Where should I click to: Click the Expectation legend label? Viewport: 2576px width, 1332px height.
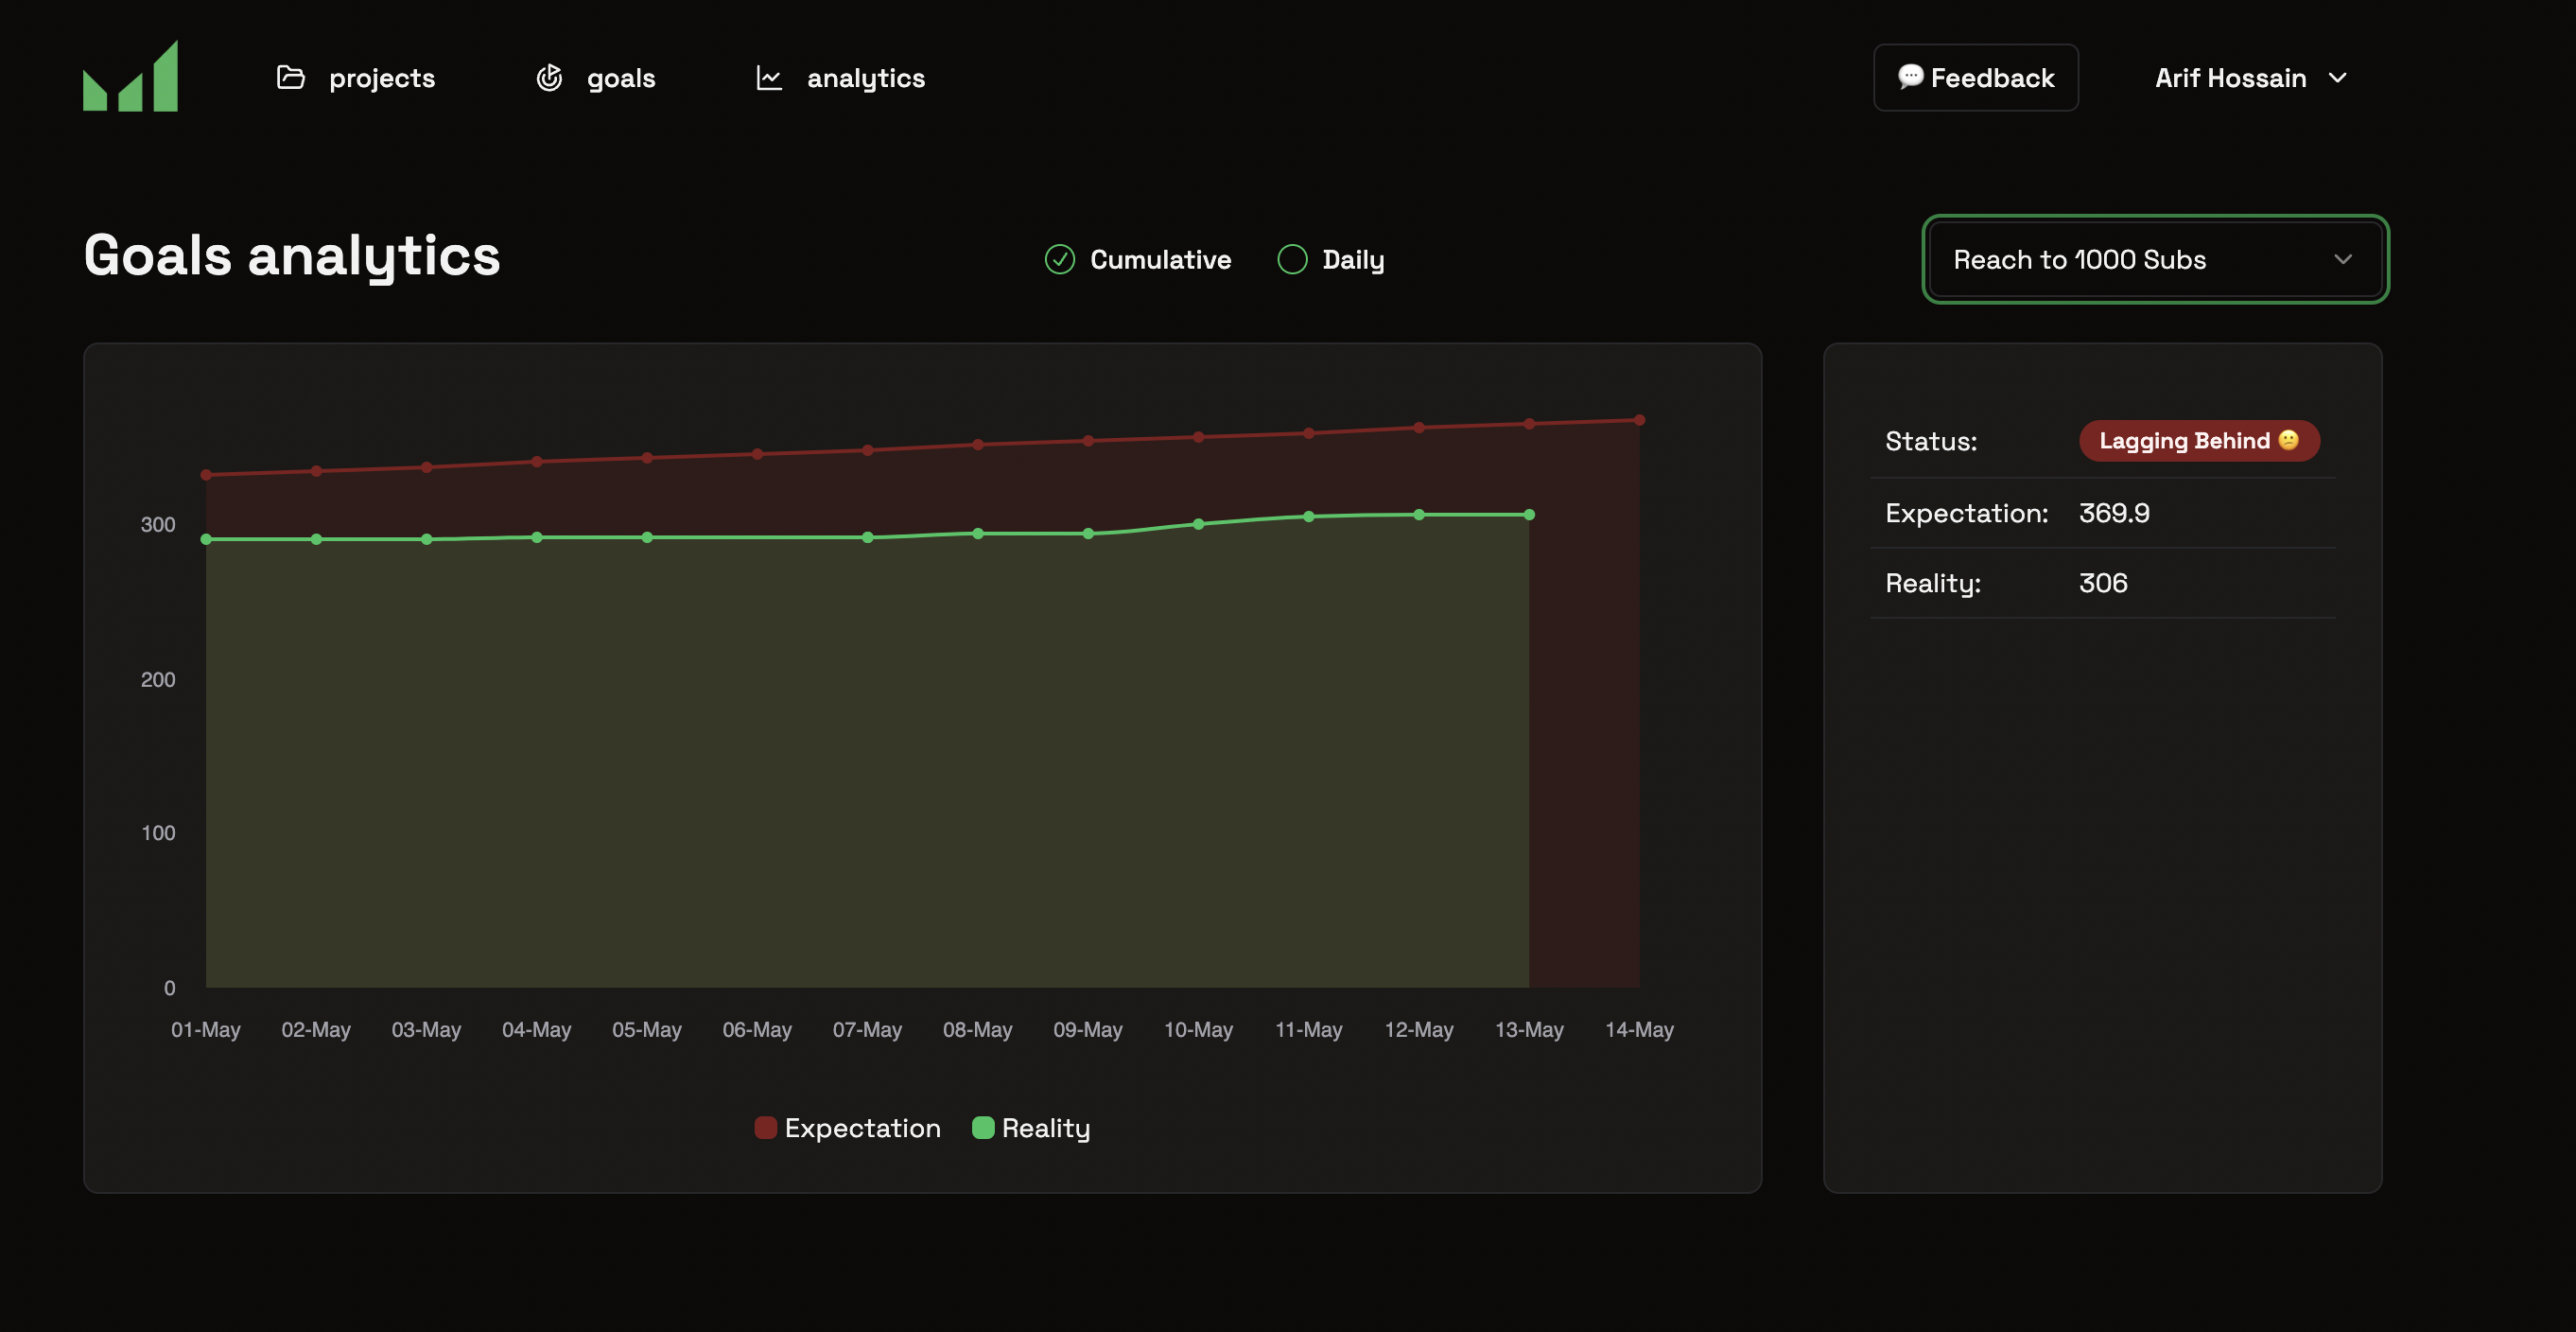(x=862, y=1128)
